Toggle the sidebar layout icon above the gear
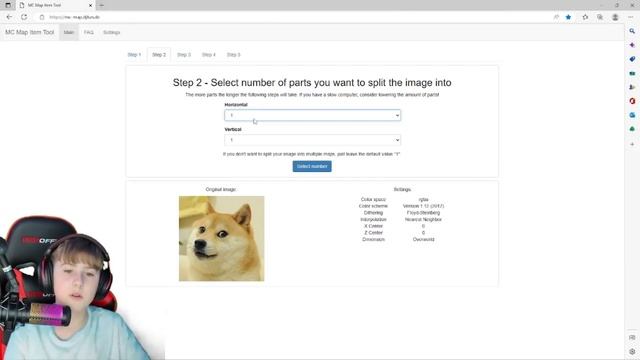This screenshot has width=640, height=360. [632, 338]
